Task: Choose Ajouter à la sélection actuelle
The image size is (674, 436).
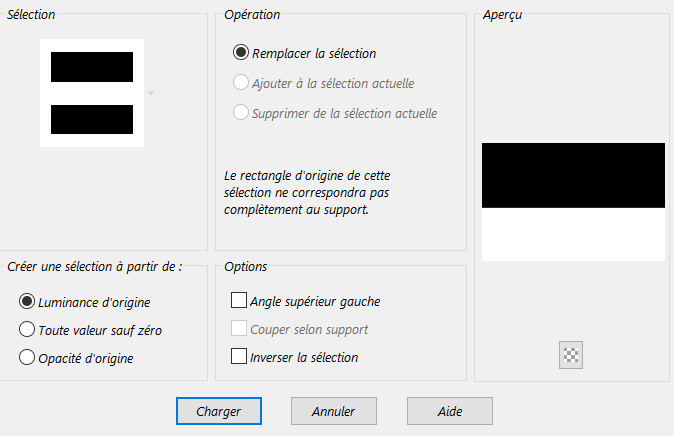Action: (x=241, y=83)
